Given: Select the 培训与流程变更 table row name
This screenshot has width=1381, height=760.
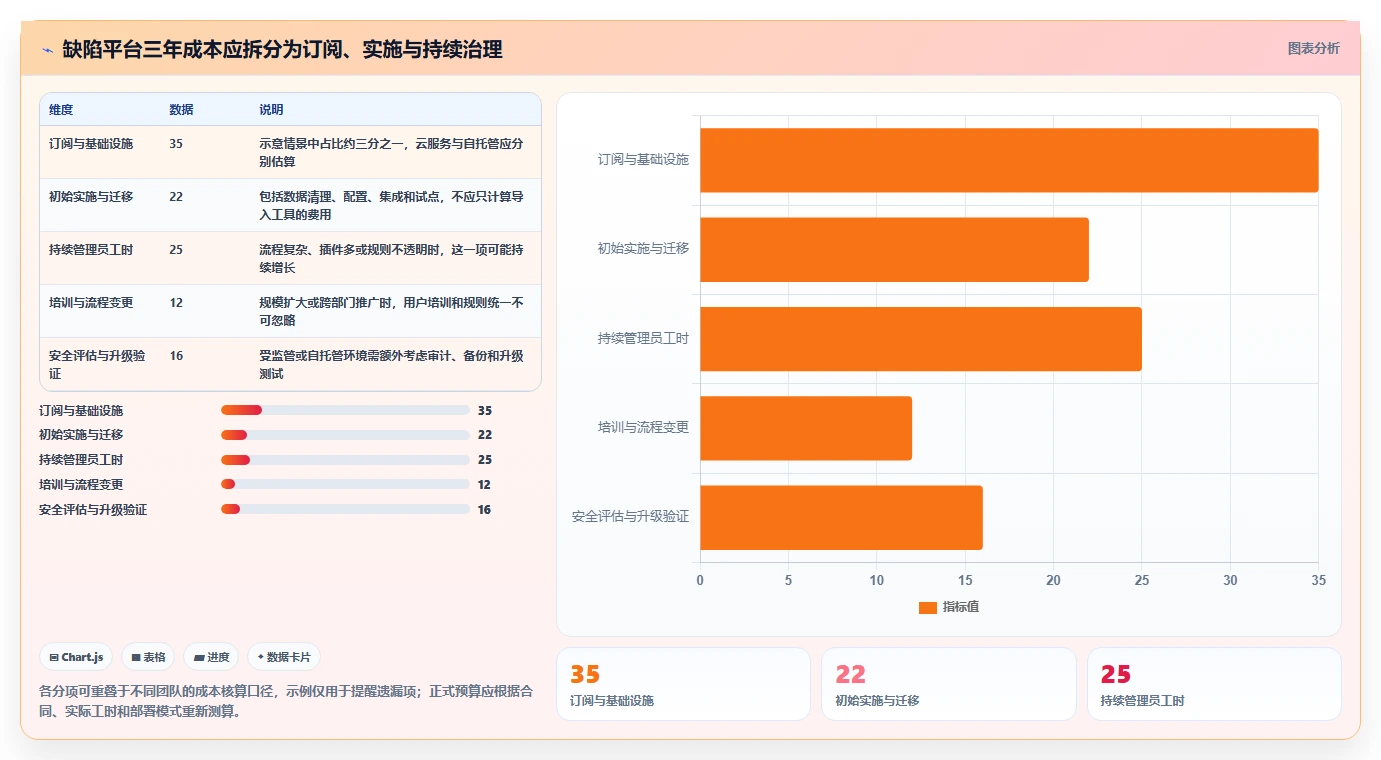Looking at the screenshot, I should 91,303.
